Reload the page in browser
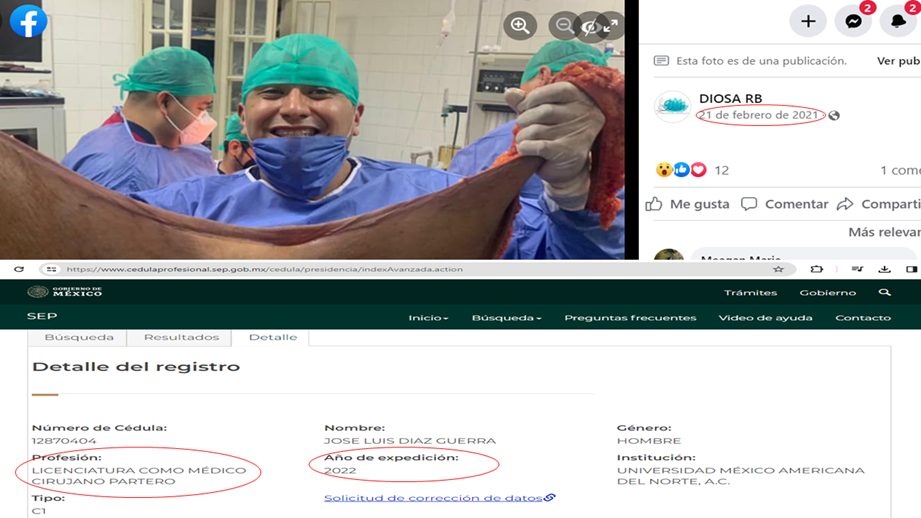The height and width of the screenshot is (518, 921). coord(18,269)
